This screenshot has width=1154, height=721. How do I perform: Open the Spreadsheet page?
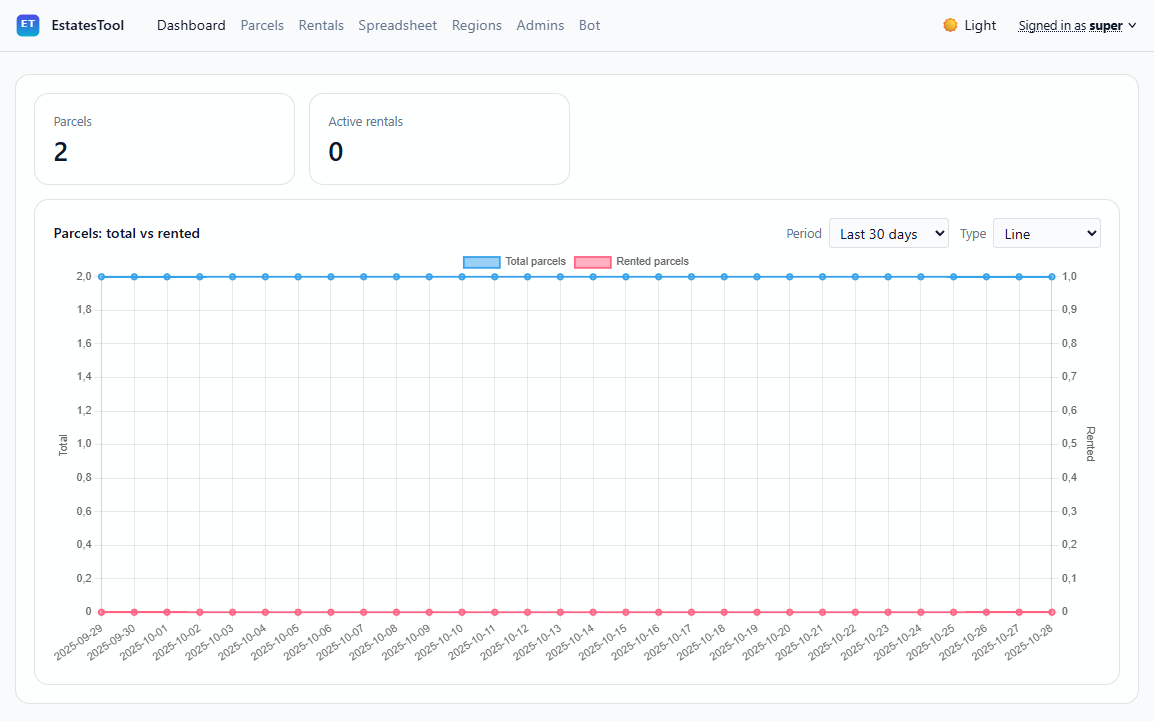[397, 25]
